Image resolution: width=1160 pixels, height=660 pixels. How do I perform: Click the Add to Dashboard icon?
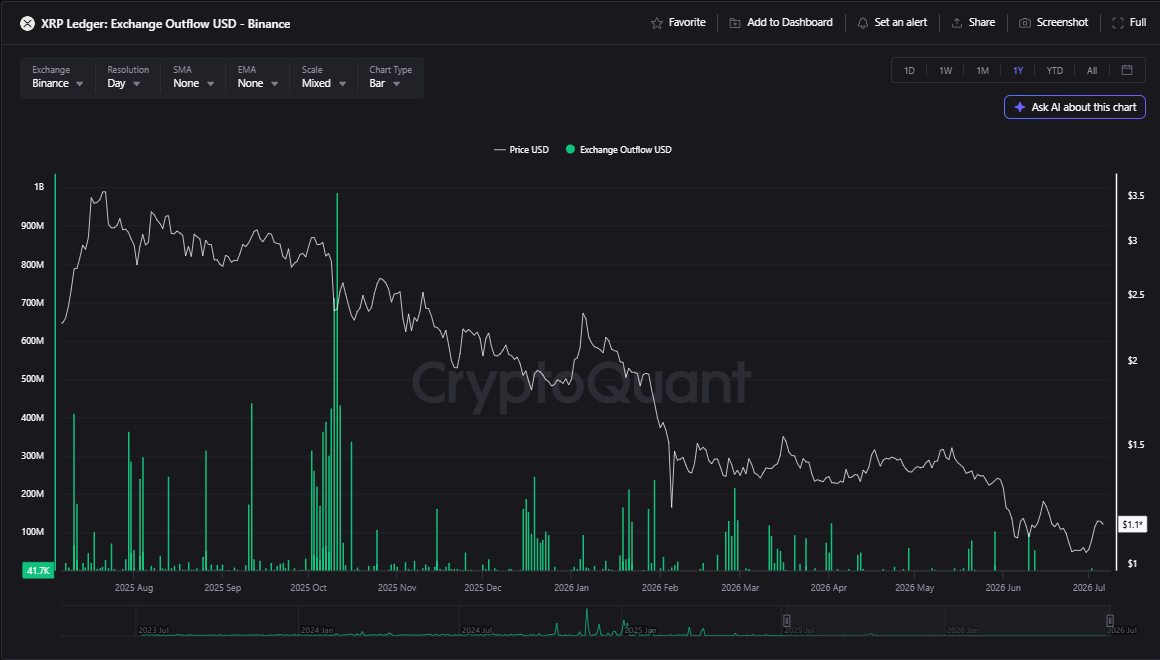(x=735, y=23)
